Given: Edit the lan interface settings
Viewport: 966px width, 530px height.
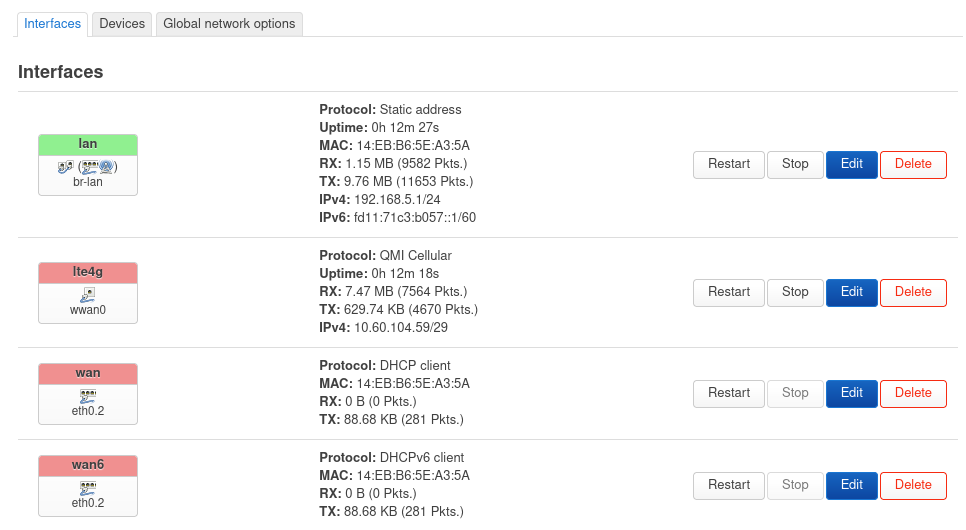Looking at the screenshot, I should [851, 165].
